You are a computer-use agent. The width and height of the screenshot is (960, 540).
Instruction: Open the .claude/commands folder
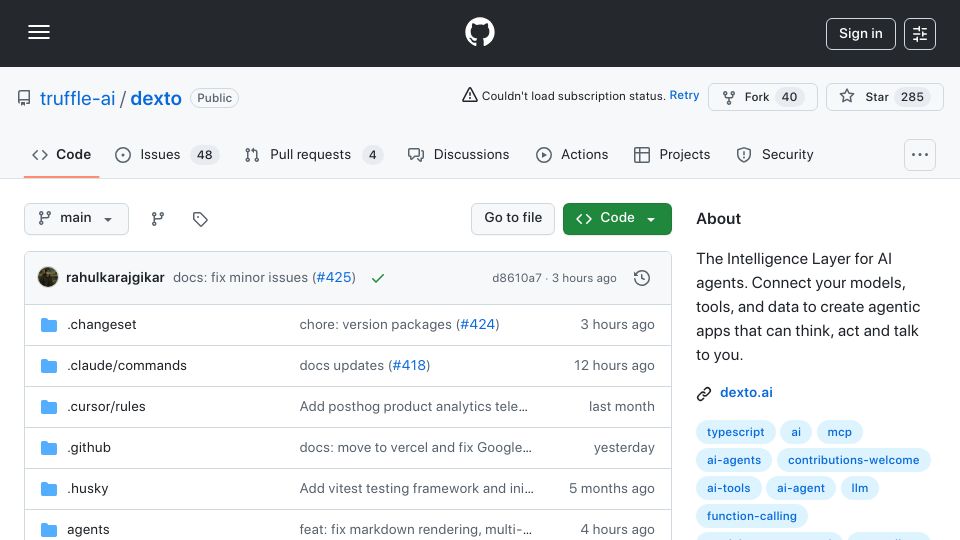click(127, 366)
